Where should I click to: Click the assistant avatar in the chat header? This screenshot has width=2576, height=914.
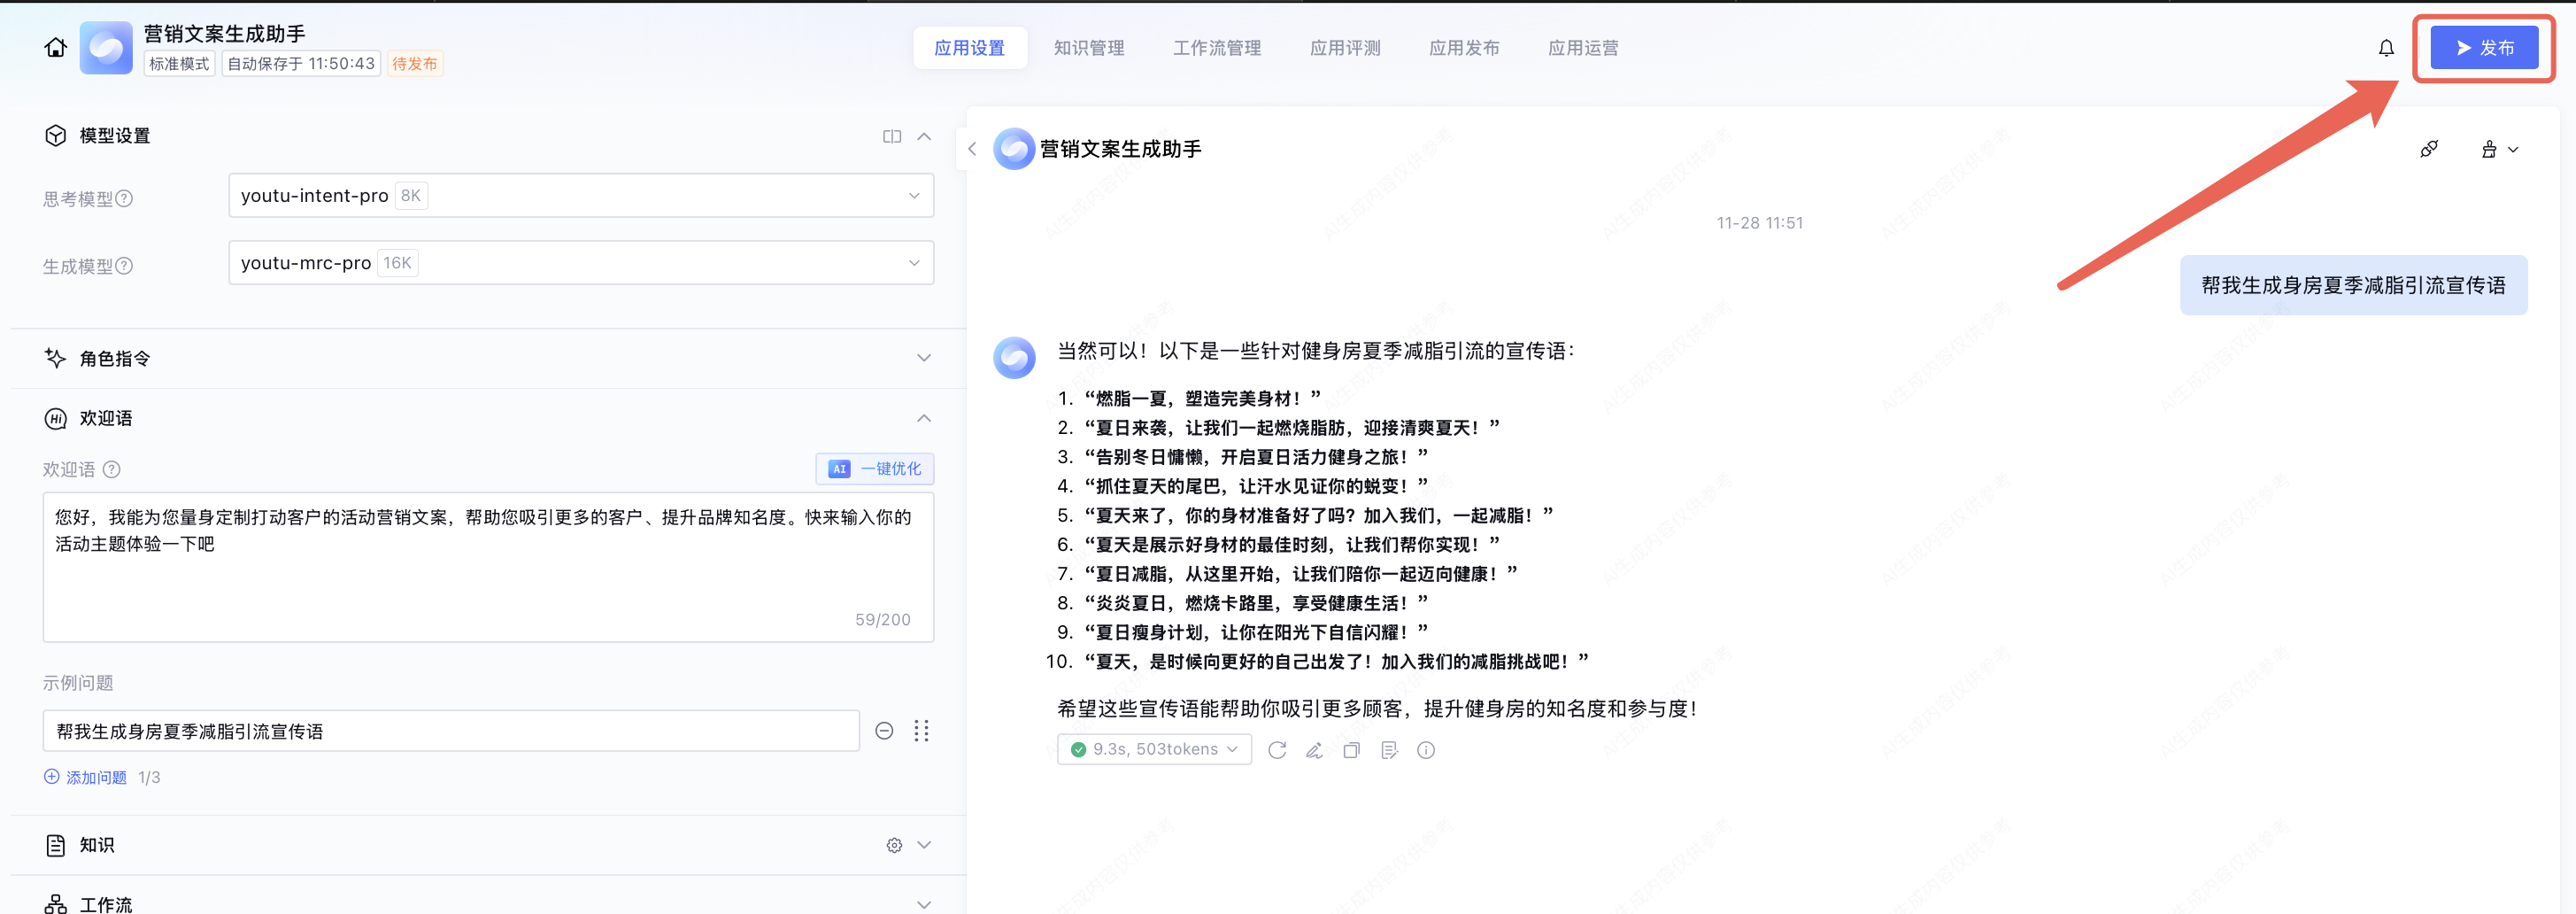[1014, 149]
